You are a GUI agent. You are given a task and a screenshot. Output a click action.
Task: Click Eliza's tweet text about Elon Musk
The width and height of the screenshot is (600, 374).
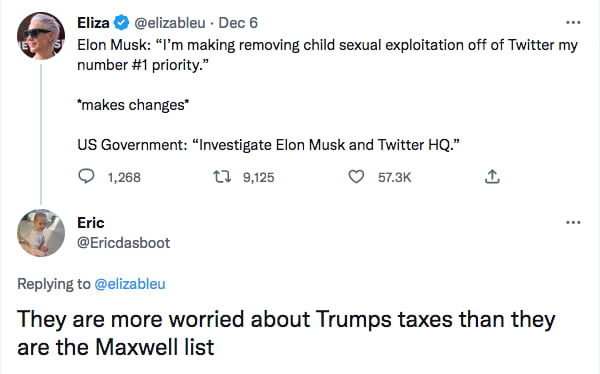pyautogui.click(x=327, y=95)
